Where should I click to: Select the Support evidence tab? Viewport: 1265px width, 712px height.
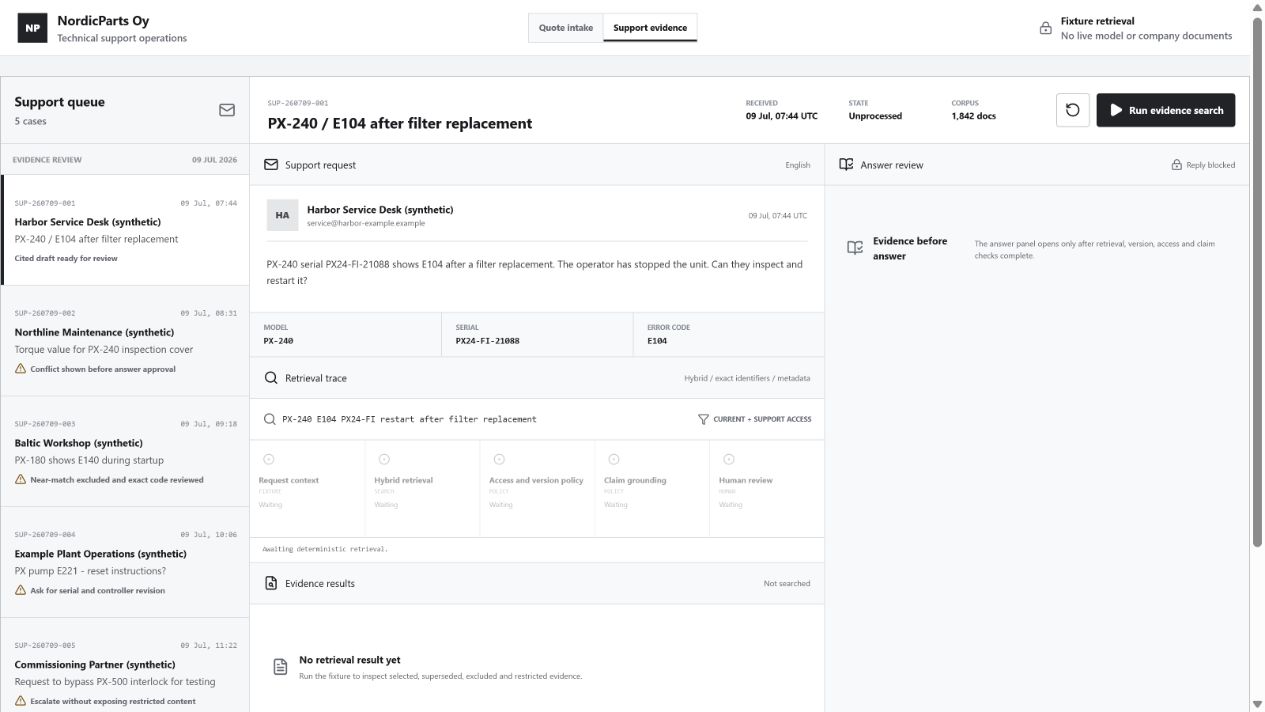pos(650,28)
